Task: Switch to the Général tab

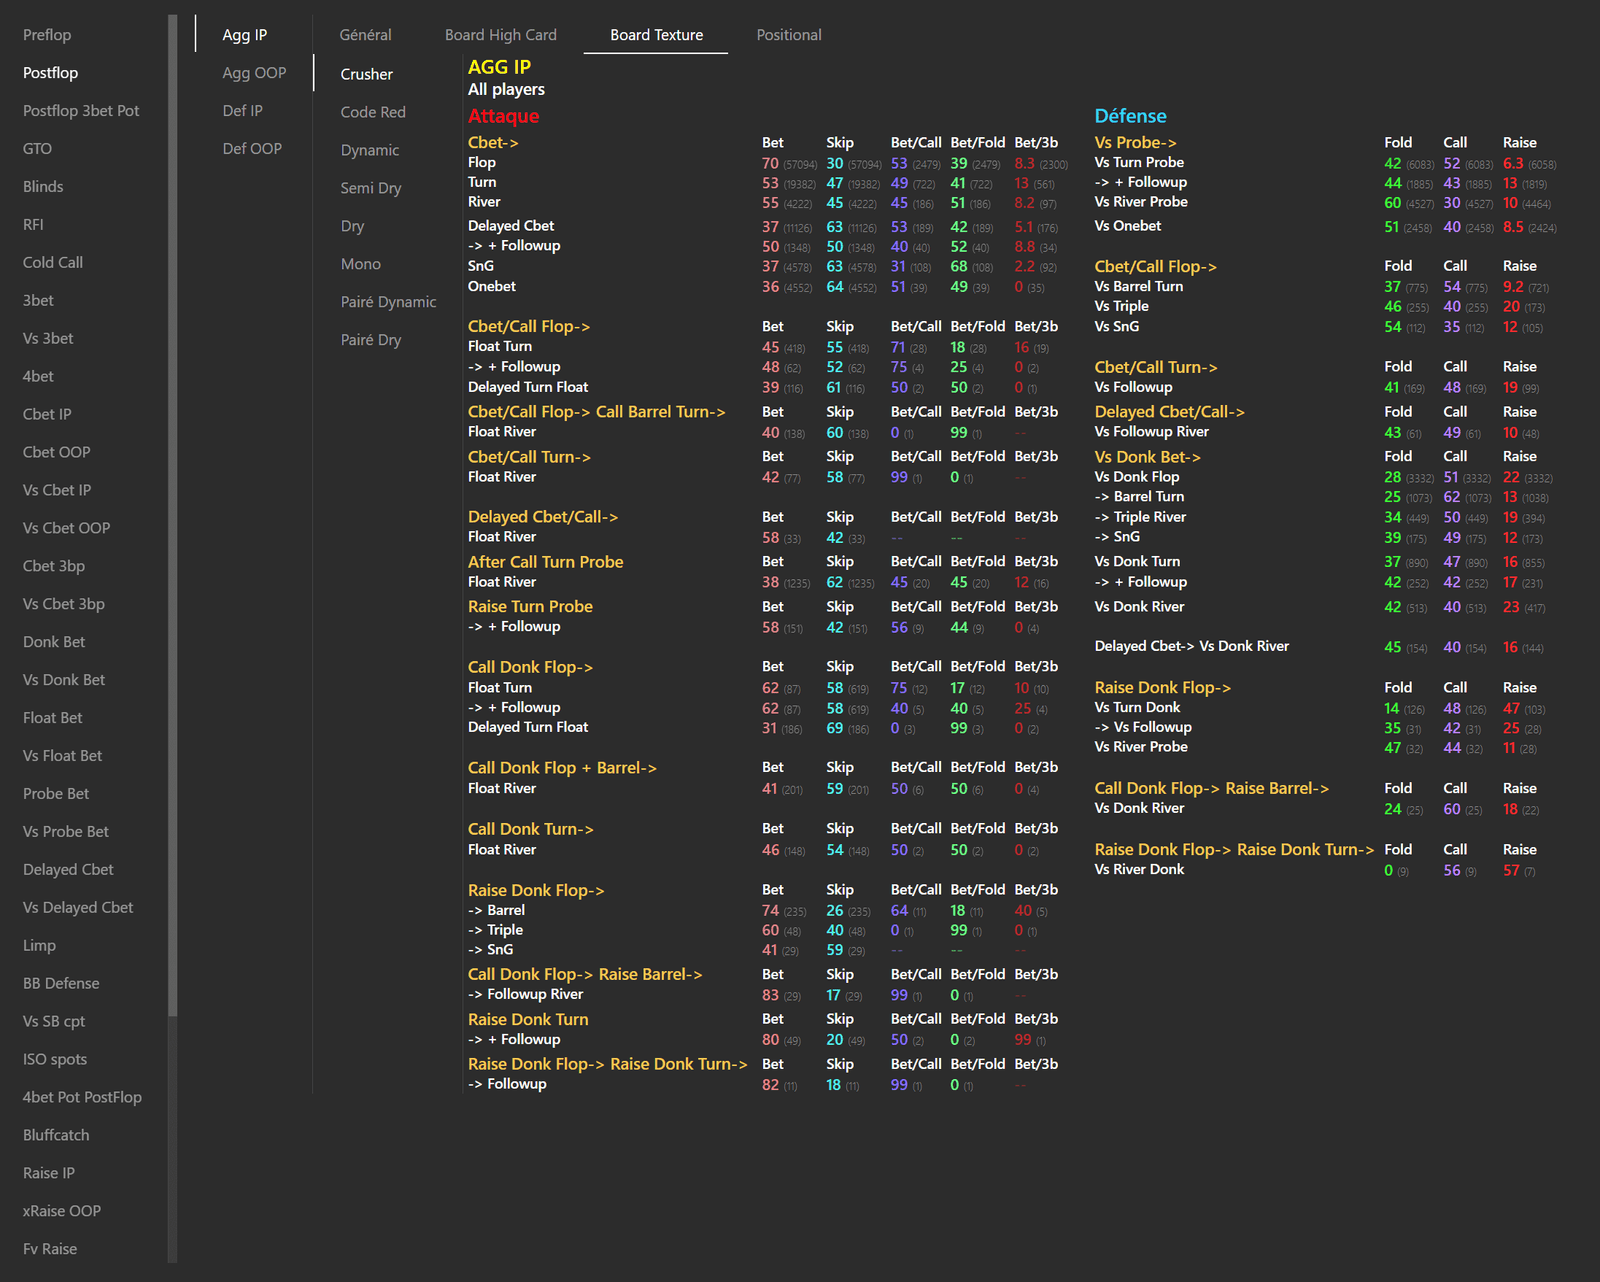Action: 365,35
